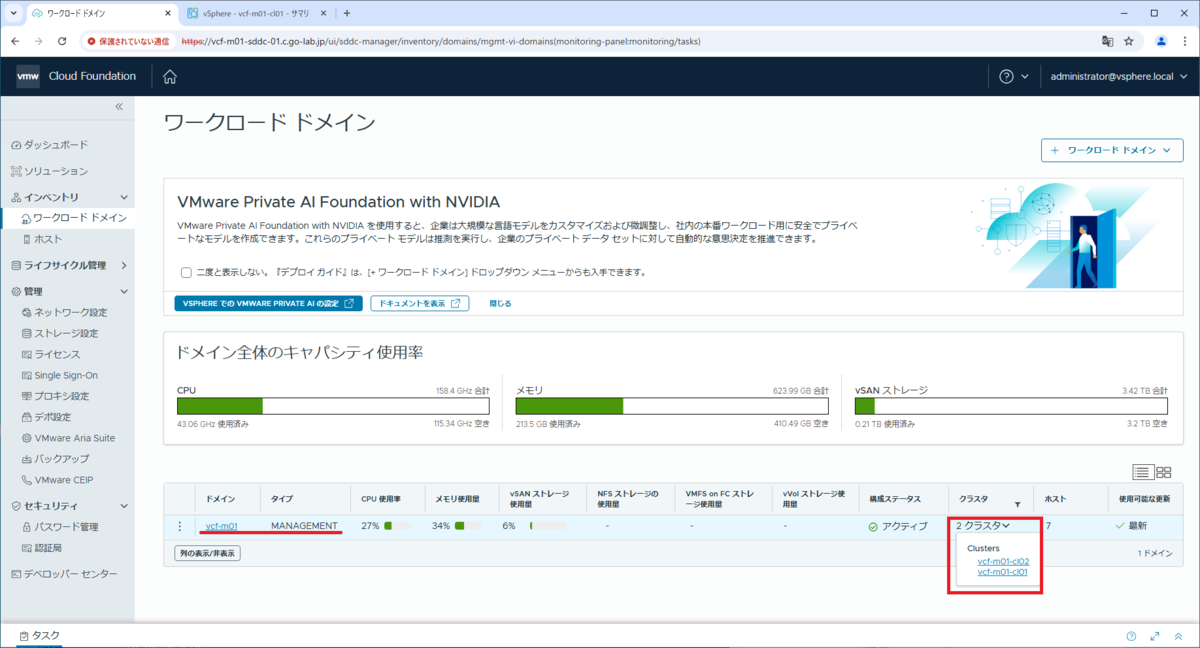Viewport: 1200px width, 648px height.
Task: Collapse the 2 クラスタ dropdown
Action: coord(983,526)
